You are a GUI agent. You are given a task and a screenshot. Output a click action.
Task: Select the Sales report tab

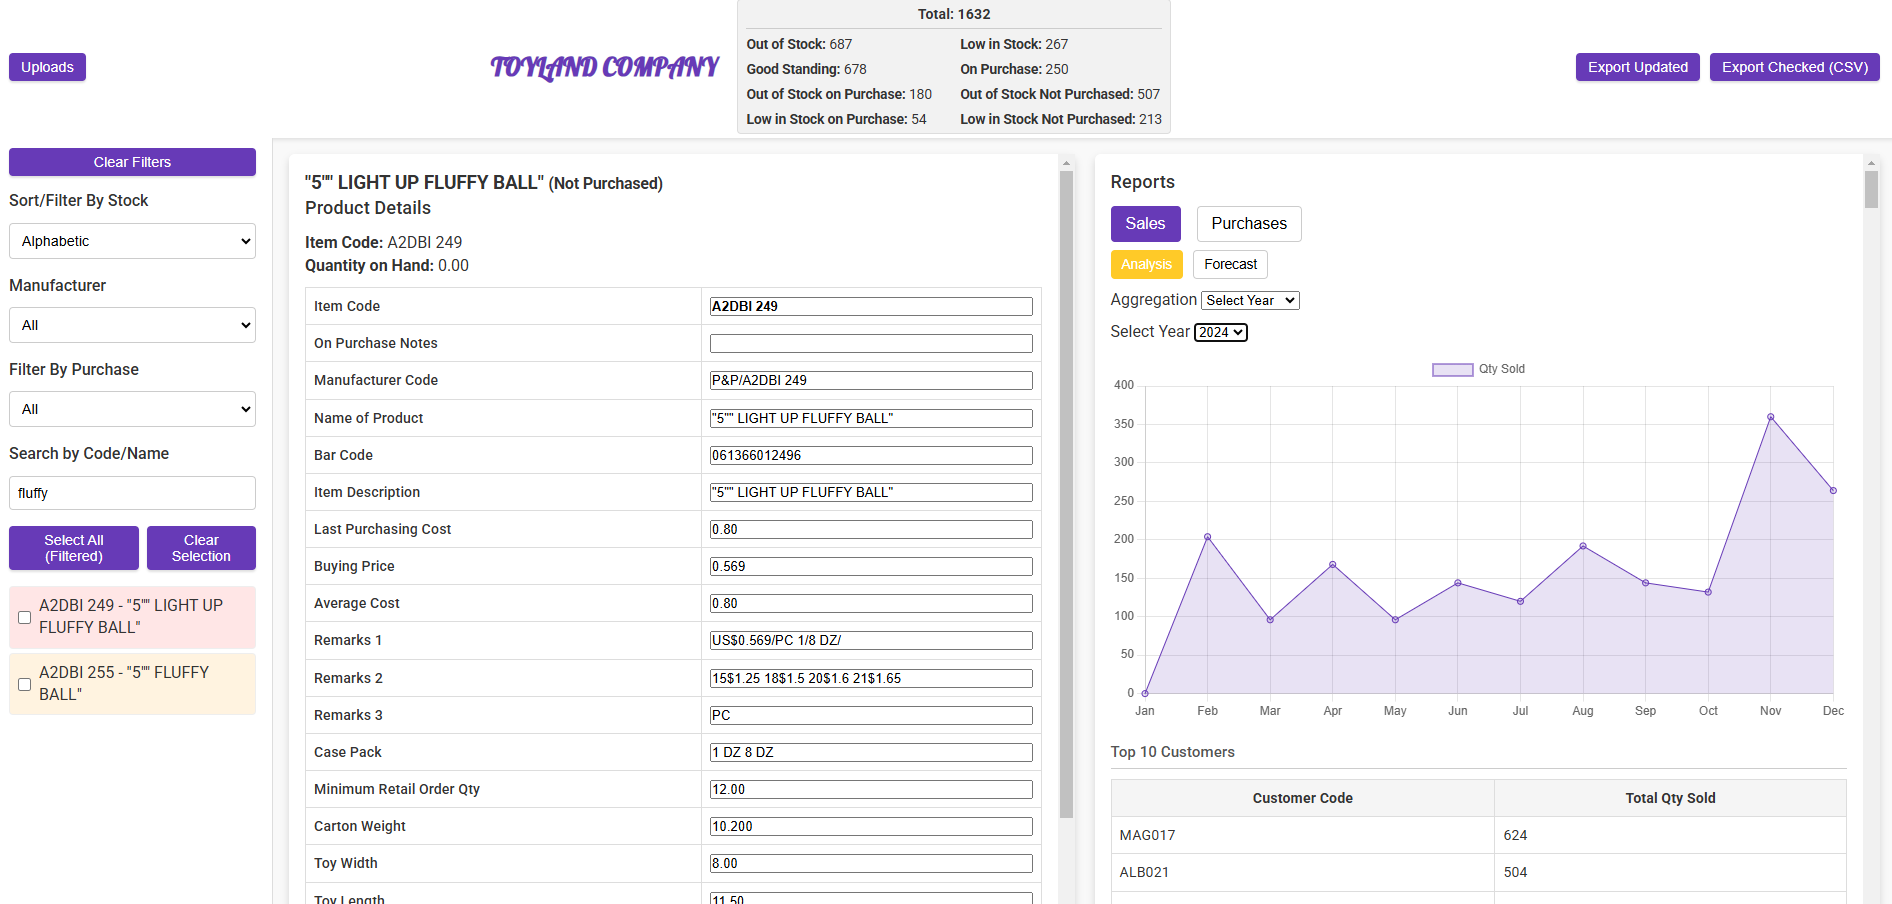tap(1145, 224)
